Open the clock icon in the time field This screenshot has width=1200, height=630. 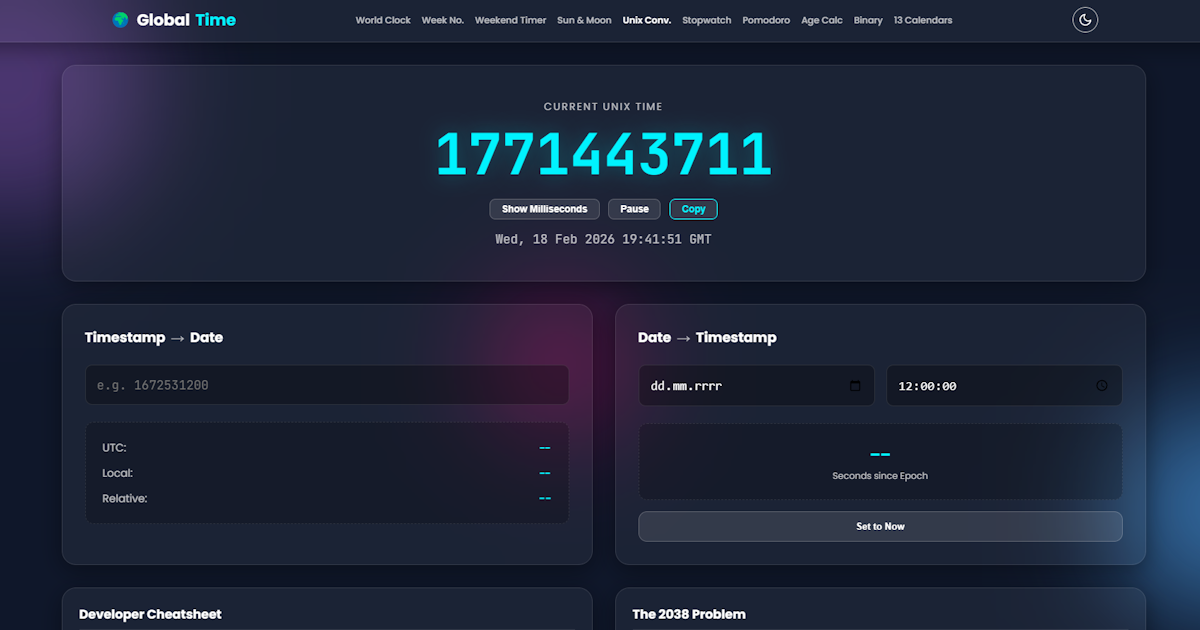point(1102,386)
